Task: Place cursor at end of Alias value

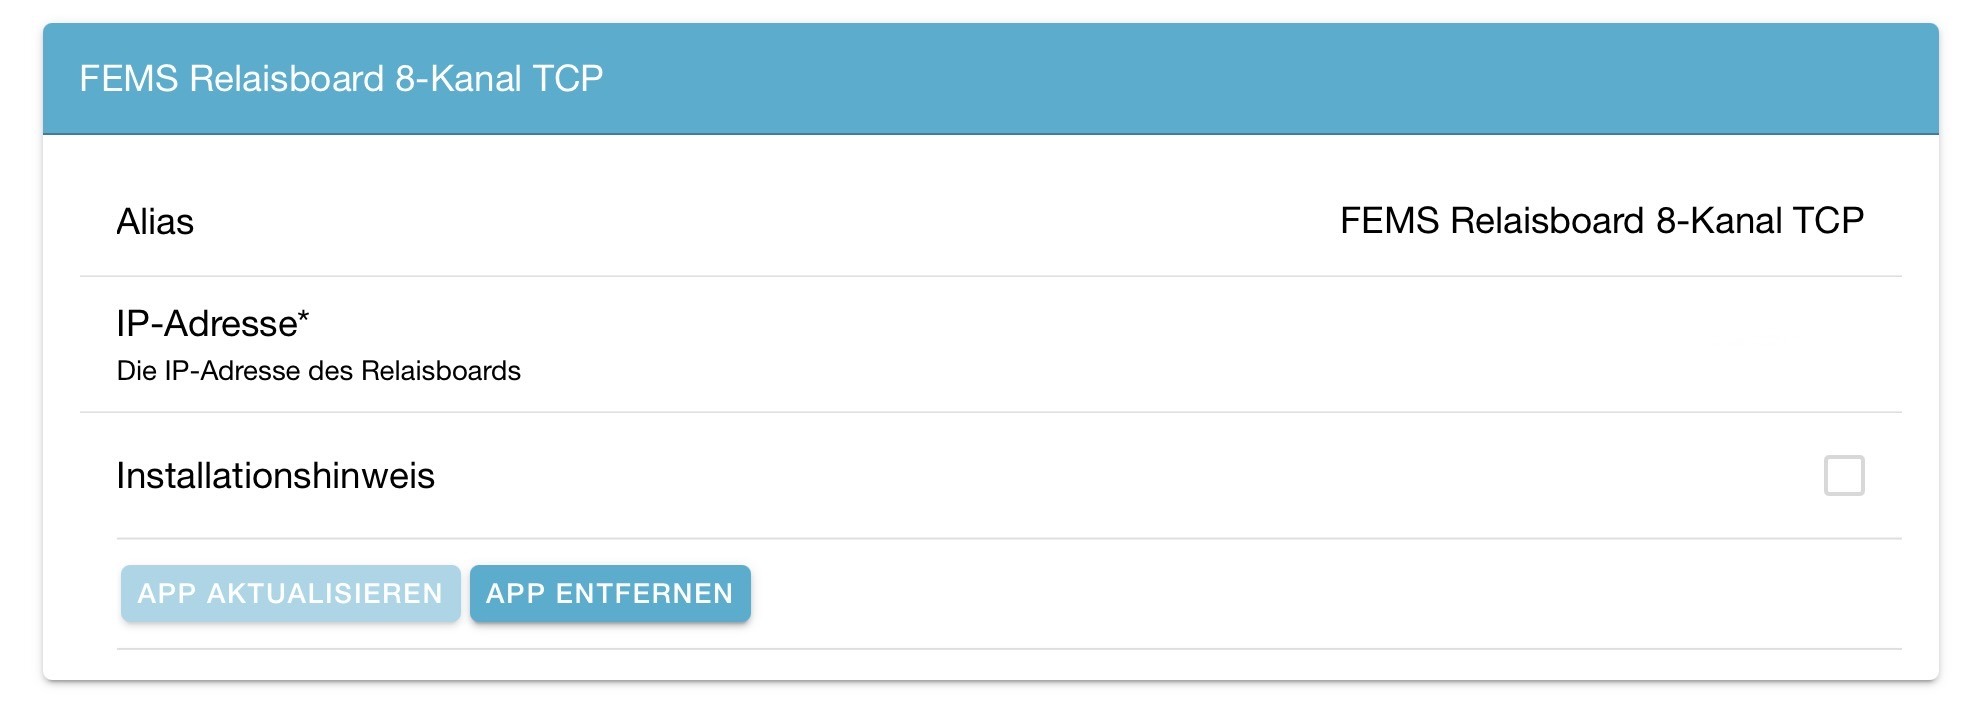Action: (x=1864, y=221)
